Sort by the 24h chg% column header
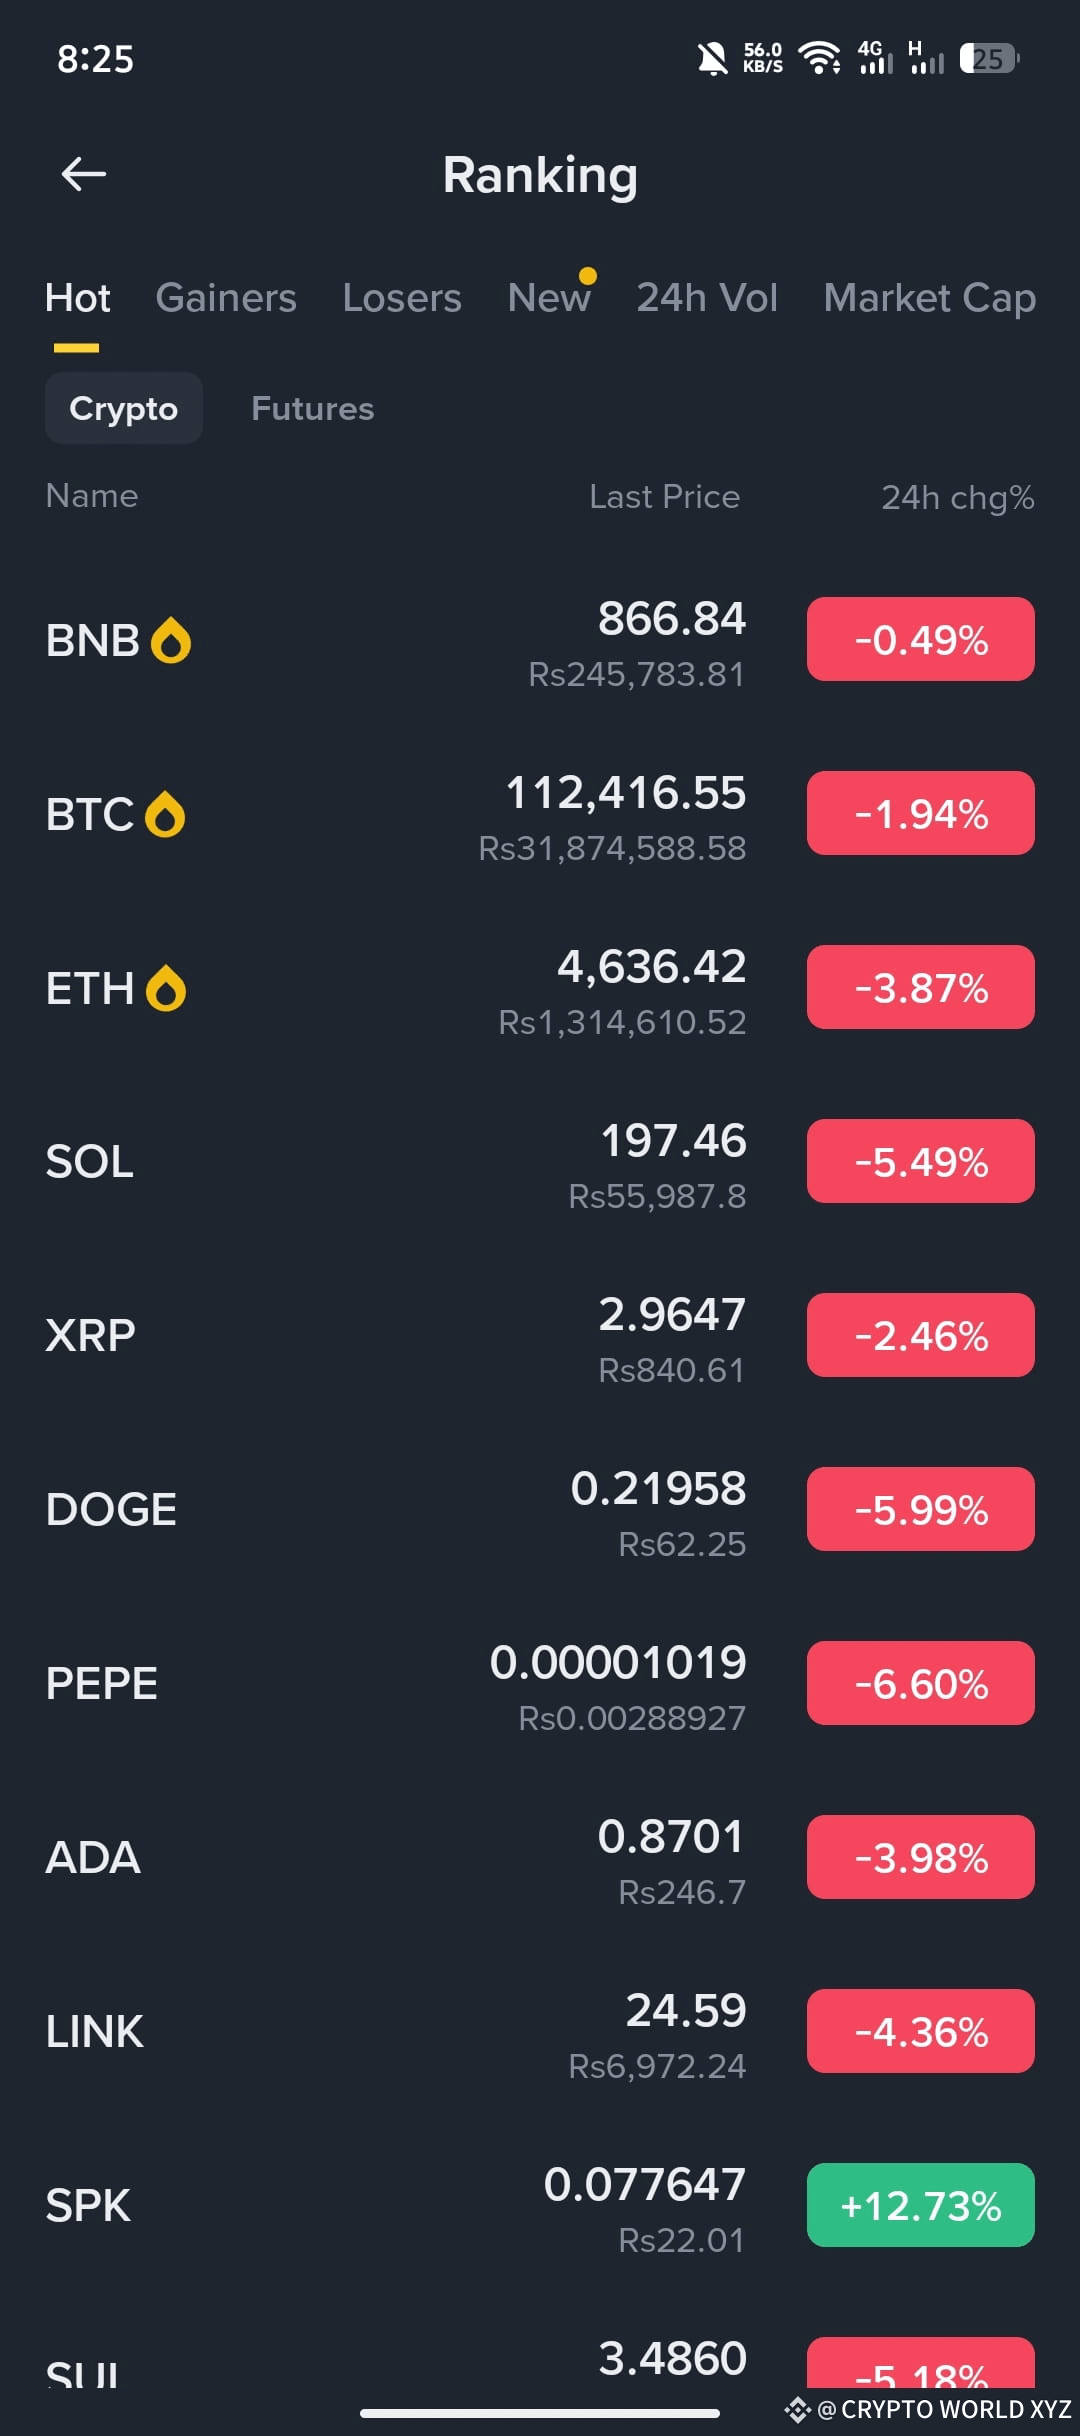Image resolution: width=1080 pixels, height=2436 pixels. [x=958, y=497]
